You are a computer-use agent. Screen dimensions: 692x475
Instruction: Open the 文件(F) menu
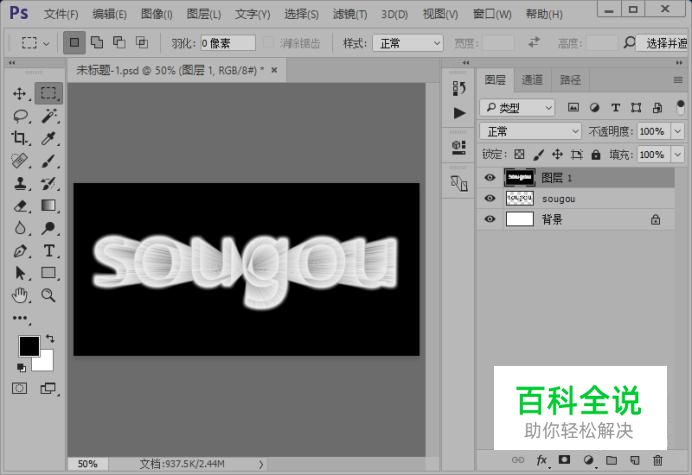tap(61, 14)
